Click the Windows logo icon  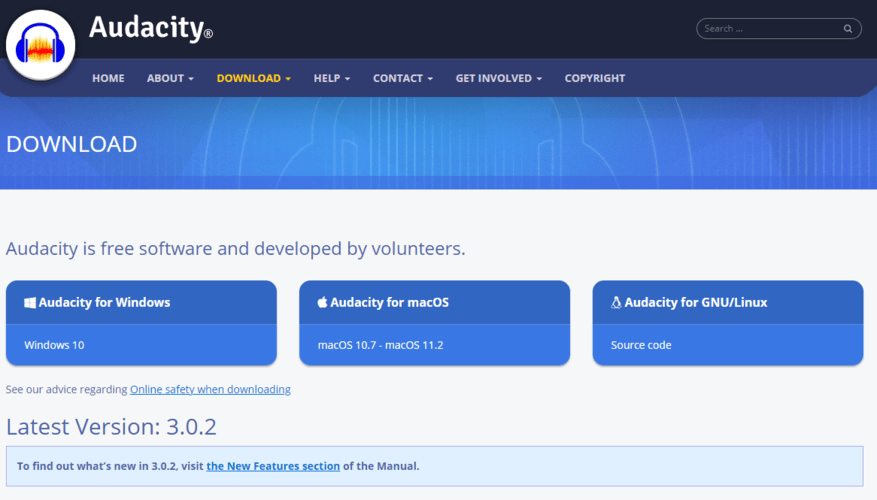coord(30,303)
